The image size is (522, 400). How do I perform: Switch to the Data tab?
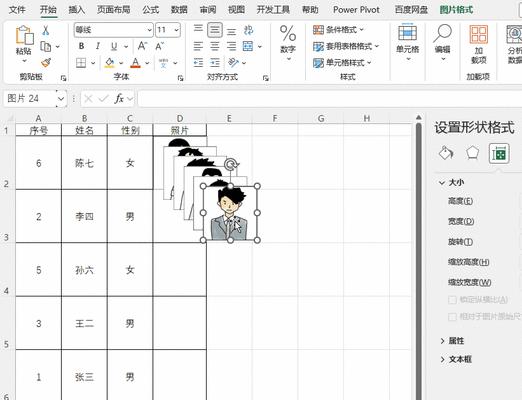point(179,10)
